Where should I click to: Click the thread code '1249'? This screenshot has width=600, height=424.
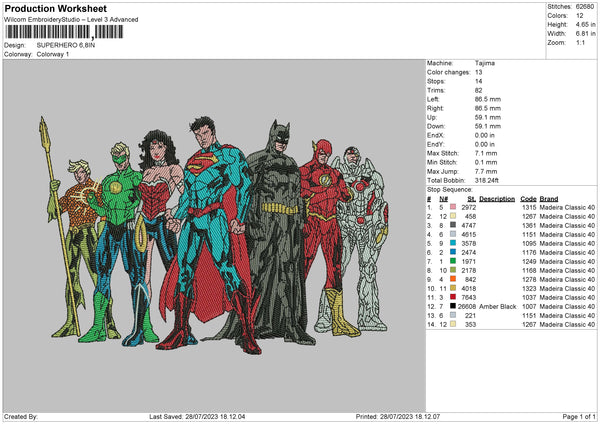(529, 261)
